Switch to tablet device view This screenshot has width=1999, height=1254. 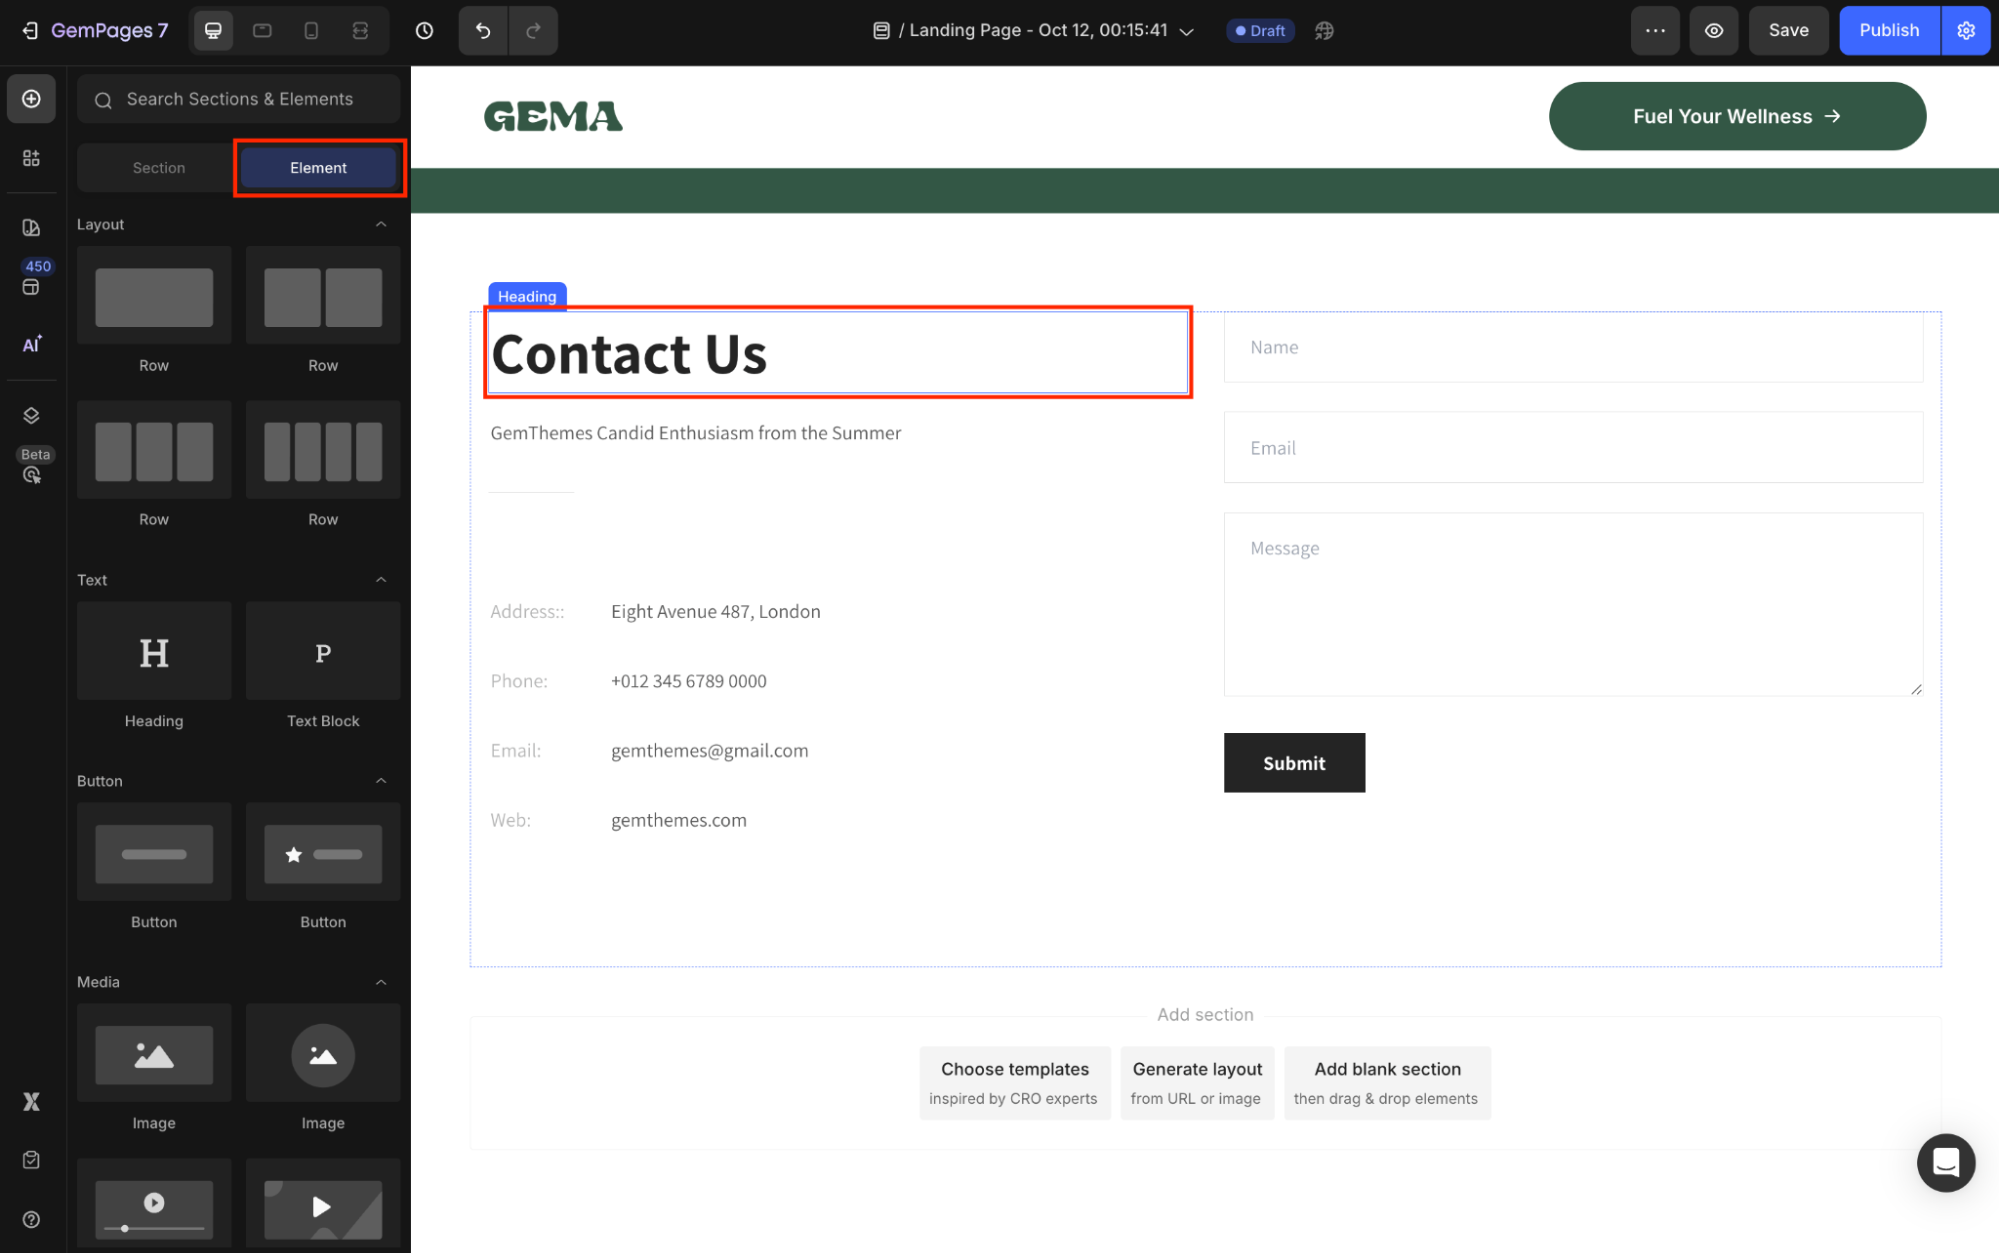262,31
